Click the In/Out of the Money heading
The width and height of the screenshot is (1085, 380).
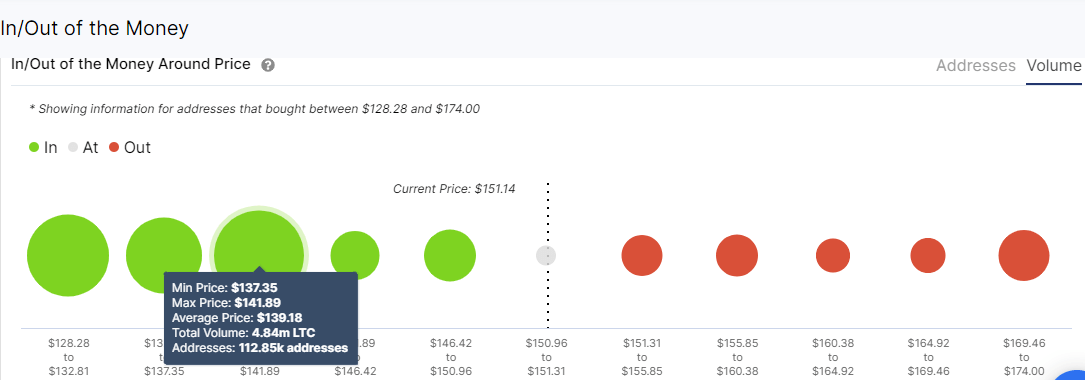(94, 28)
